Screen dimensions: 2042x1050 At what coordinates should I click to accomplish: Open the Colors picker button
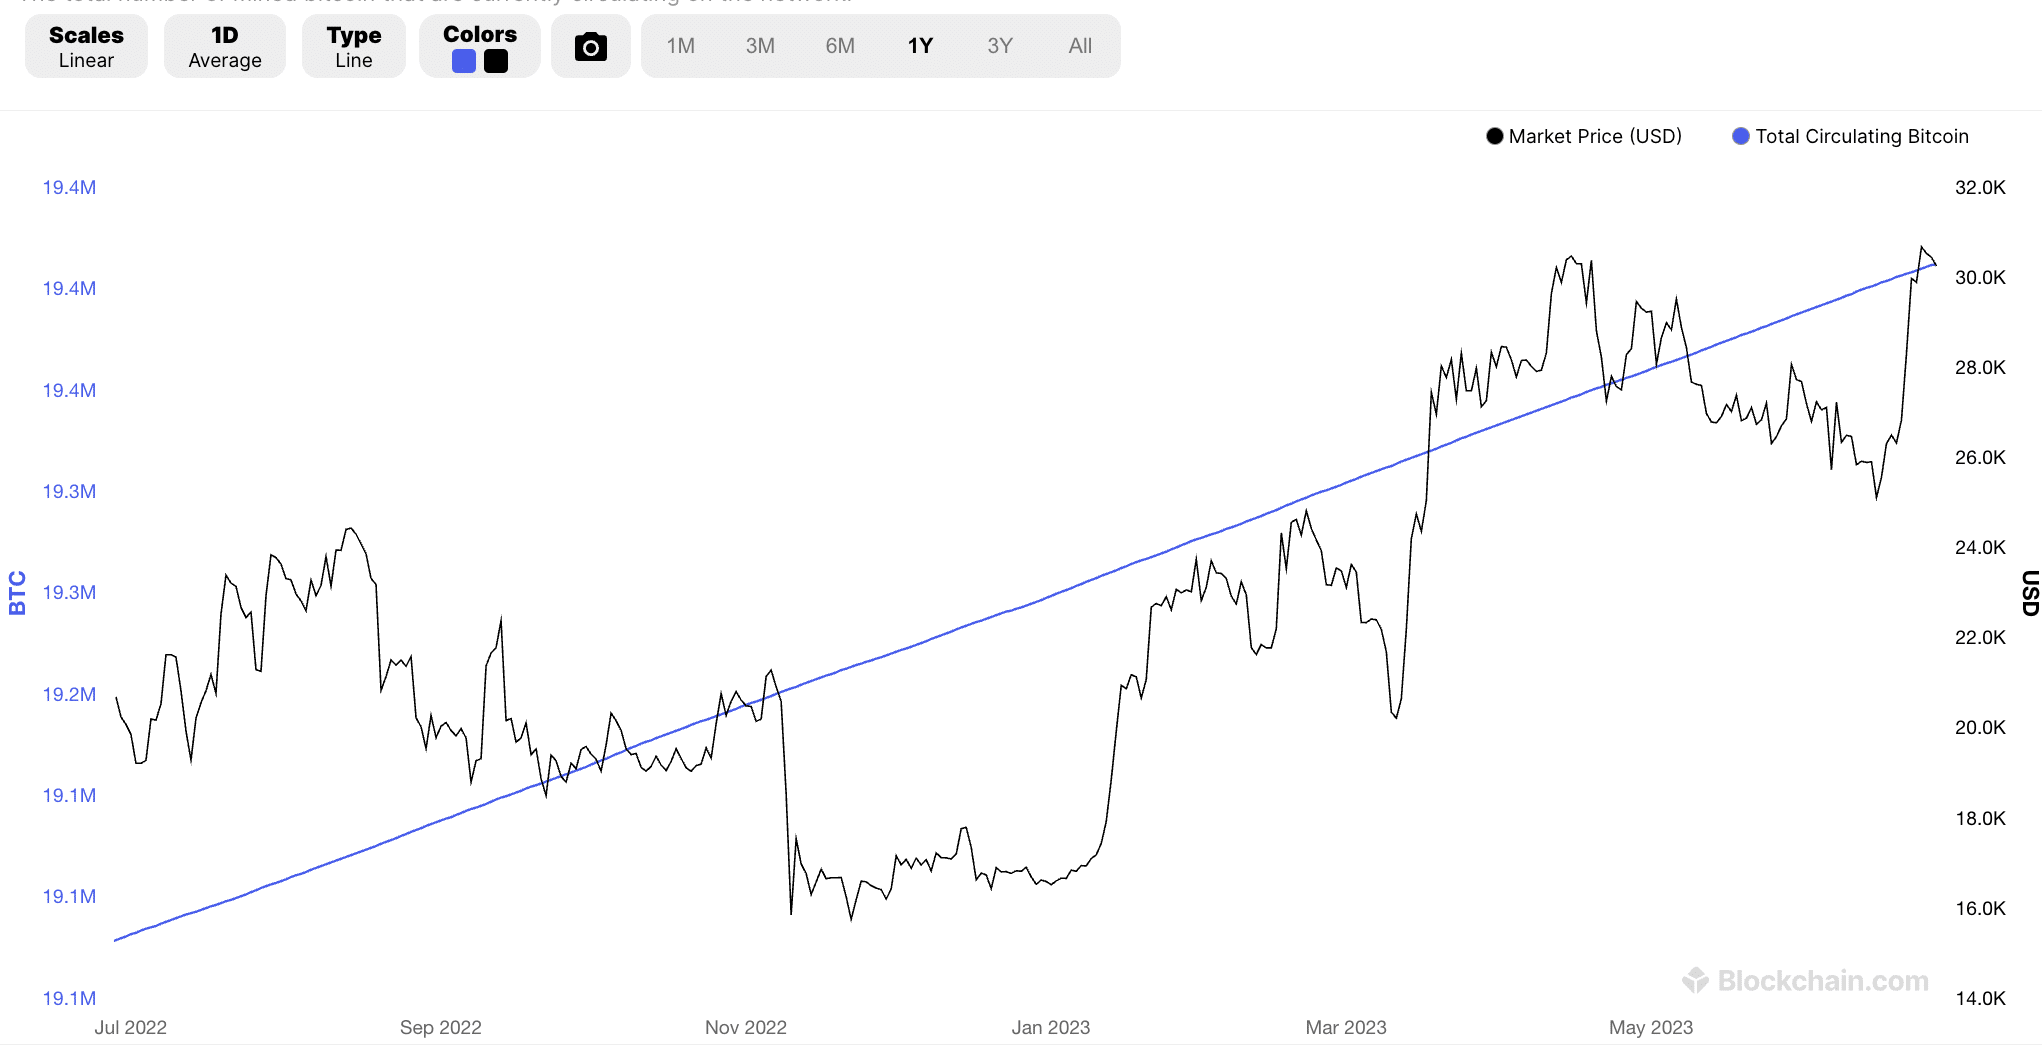pyautogui.click(x=480, y=46)
